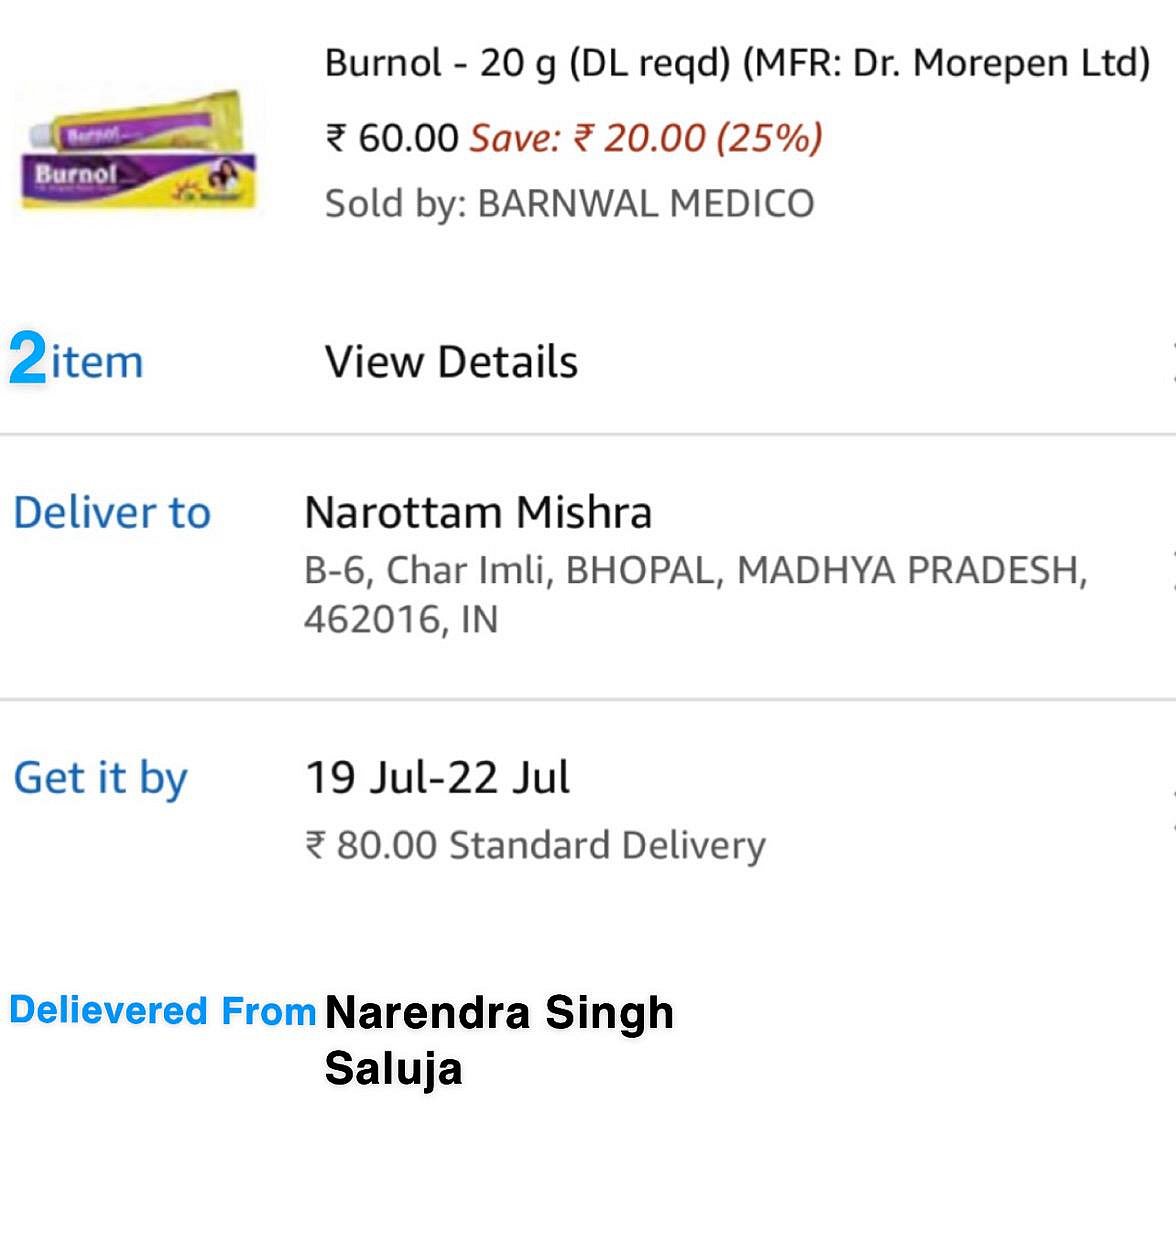Select the 19 Jul-22 Jul delivery date
Screen dimensions: 1176x1252
pyautogui.click(x=437, y=778)
